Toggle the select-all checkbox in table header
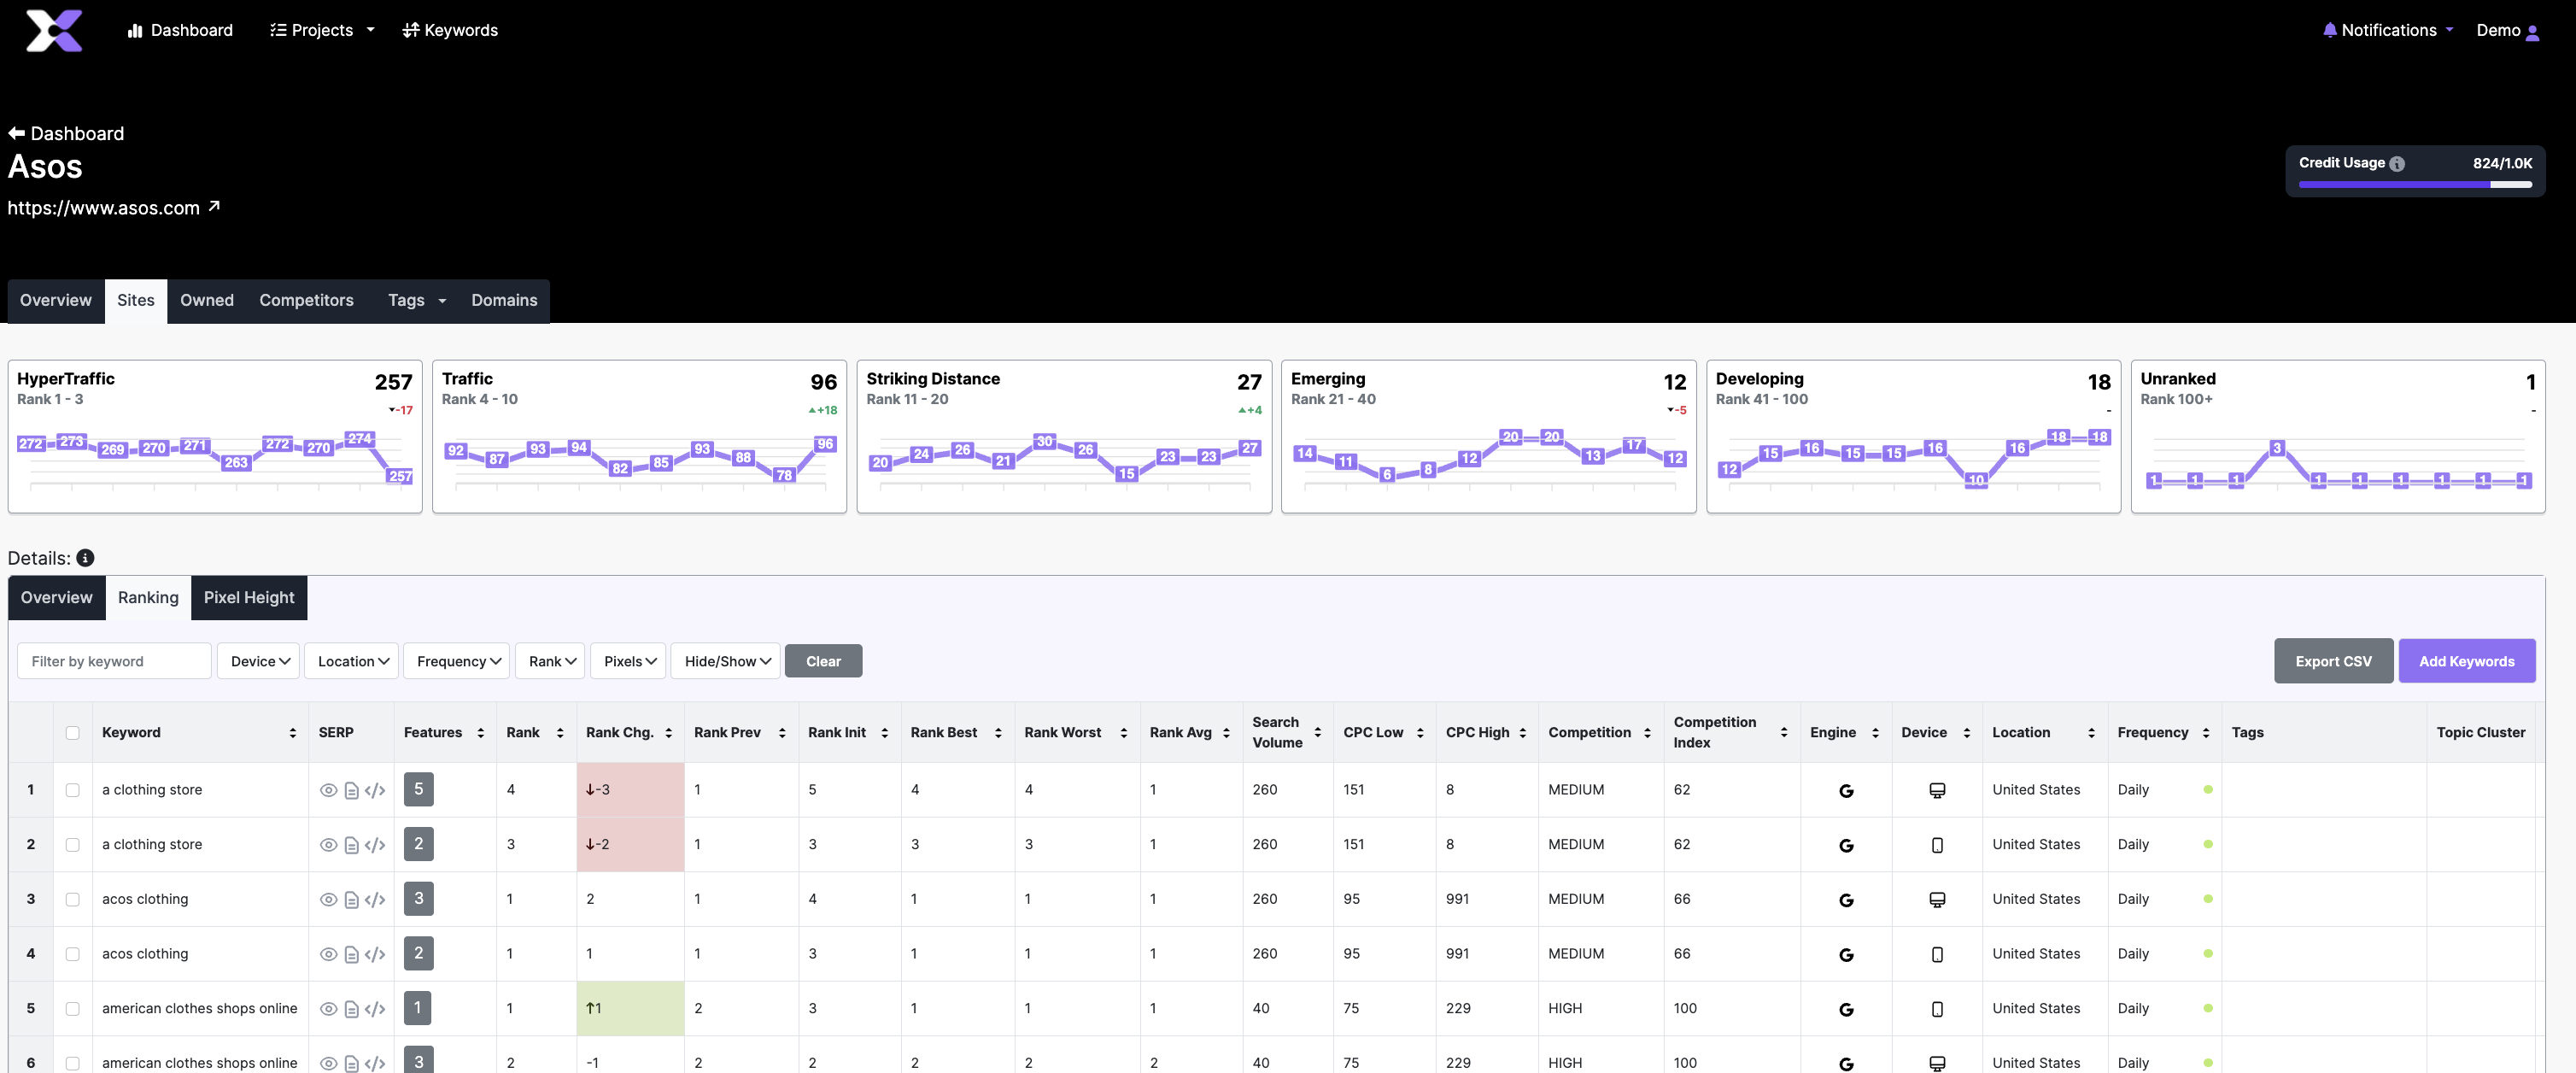The height and width of the screenshot is (1073, 2576). (72, 732)
